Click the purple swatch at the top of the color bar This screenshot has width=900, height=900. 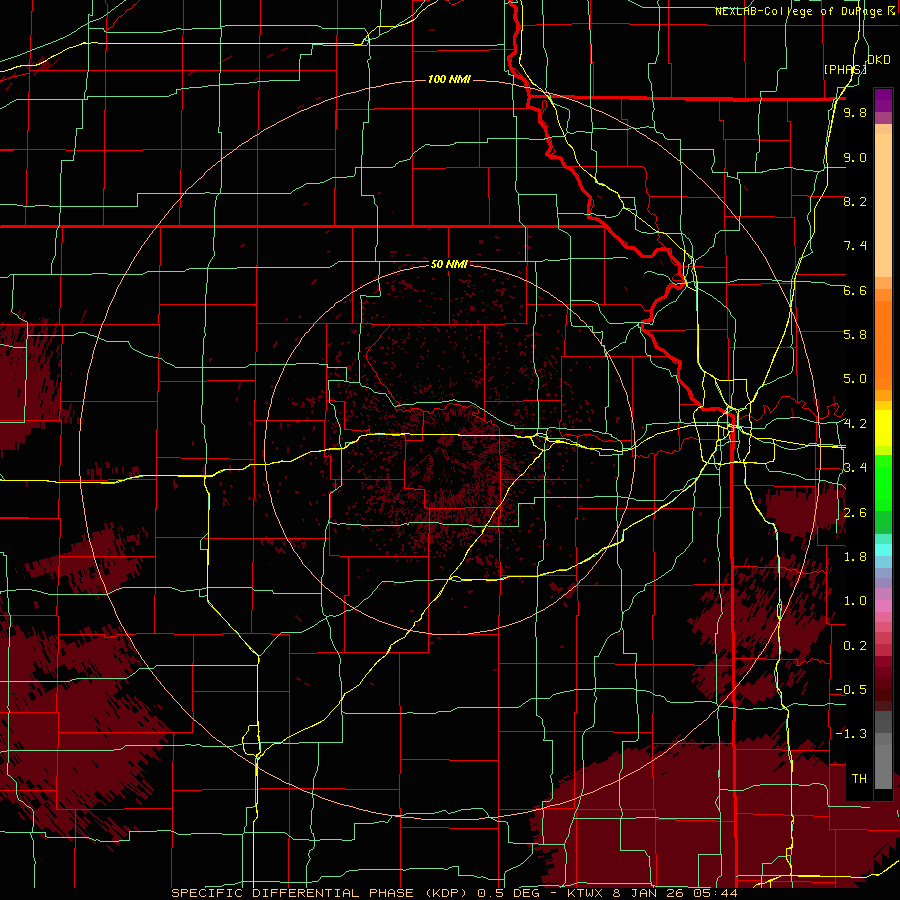[883, 100]
